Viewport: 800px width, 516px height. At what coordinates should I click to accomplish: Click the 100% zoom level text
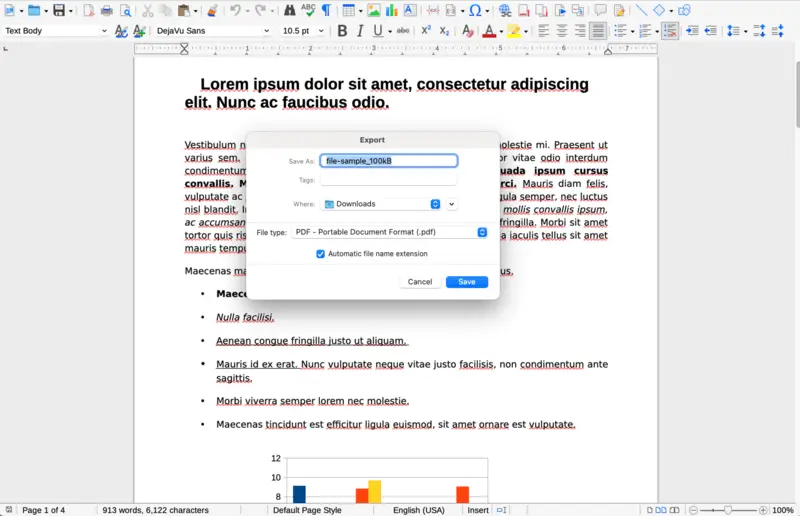click(x=783, y=510)
